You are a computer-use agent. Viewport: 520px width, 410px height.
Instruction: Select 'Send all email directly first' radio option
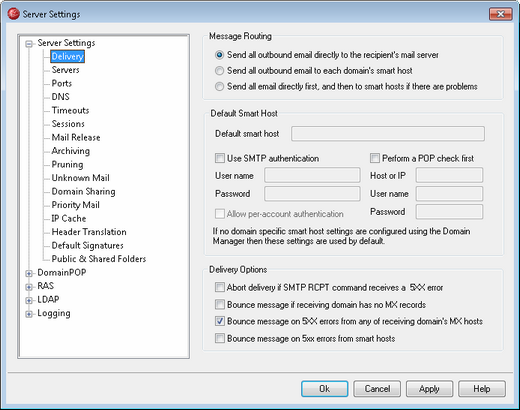(x=219, y=87)
